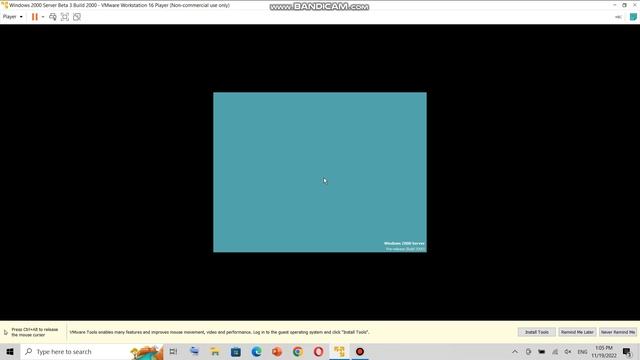Send Ctrl+Alt+Del to the virtual machine
Screen dimensions: 640x360
point(53,17)
